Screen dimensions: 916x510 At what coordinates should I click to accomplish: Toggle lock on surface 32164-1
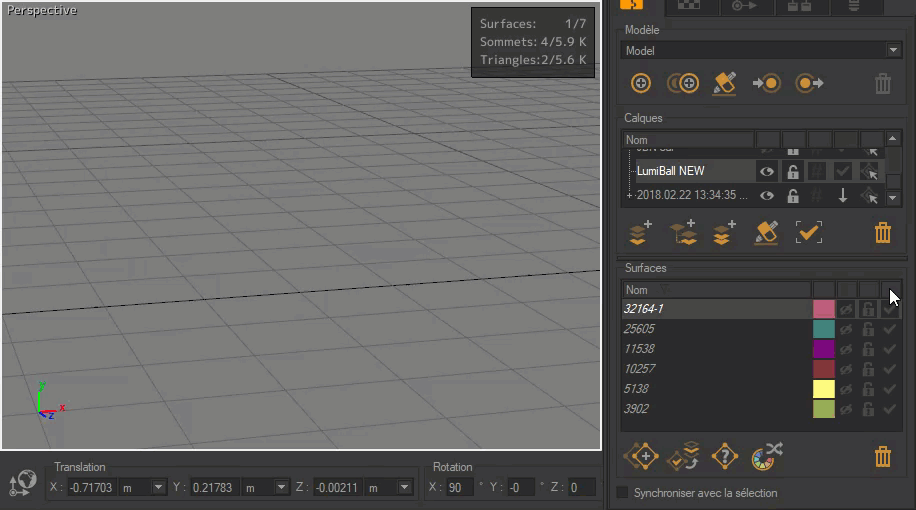(868, 309)
